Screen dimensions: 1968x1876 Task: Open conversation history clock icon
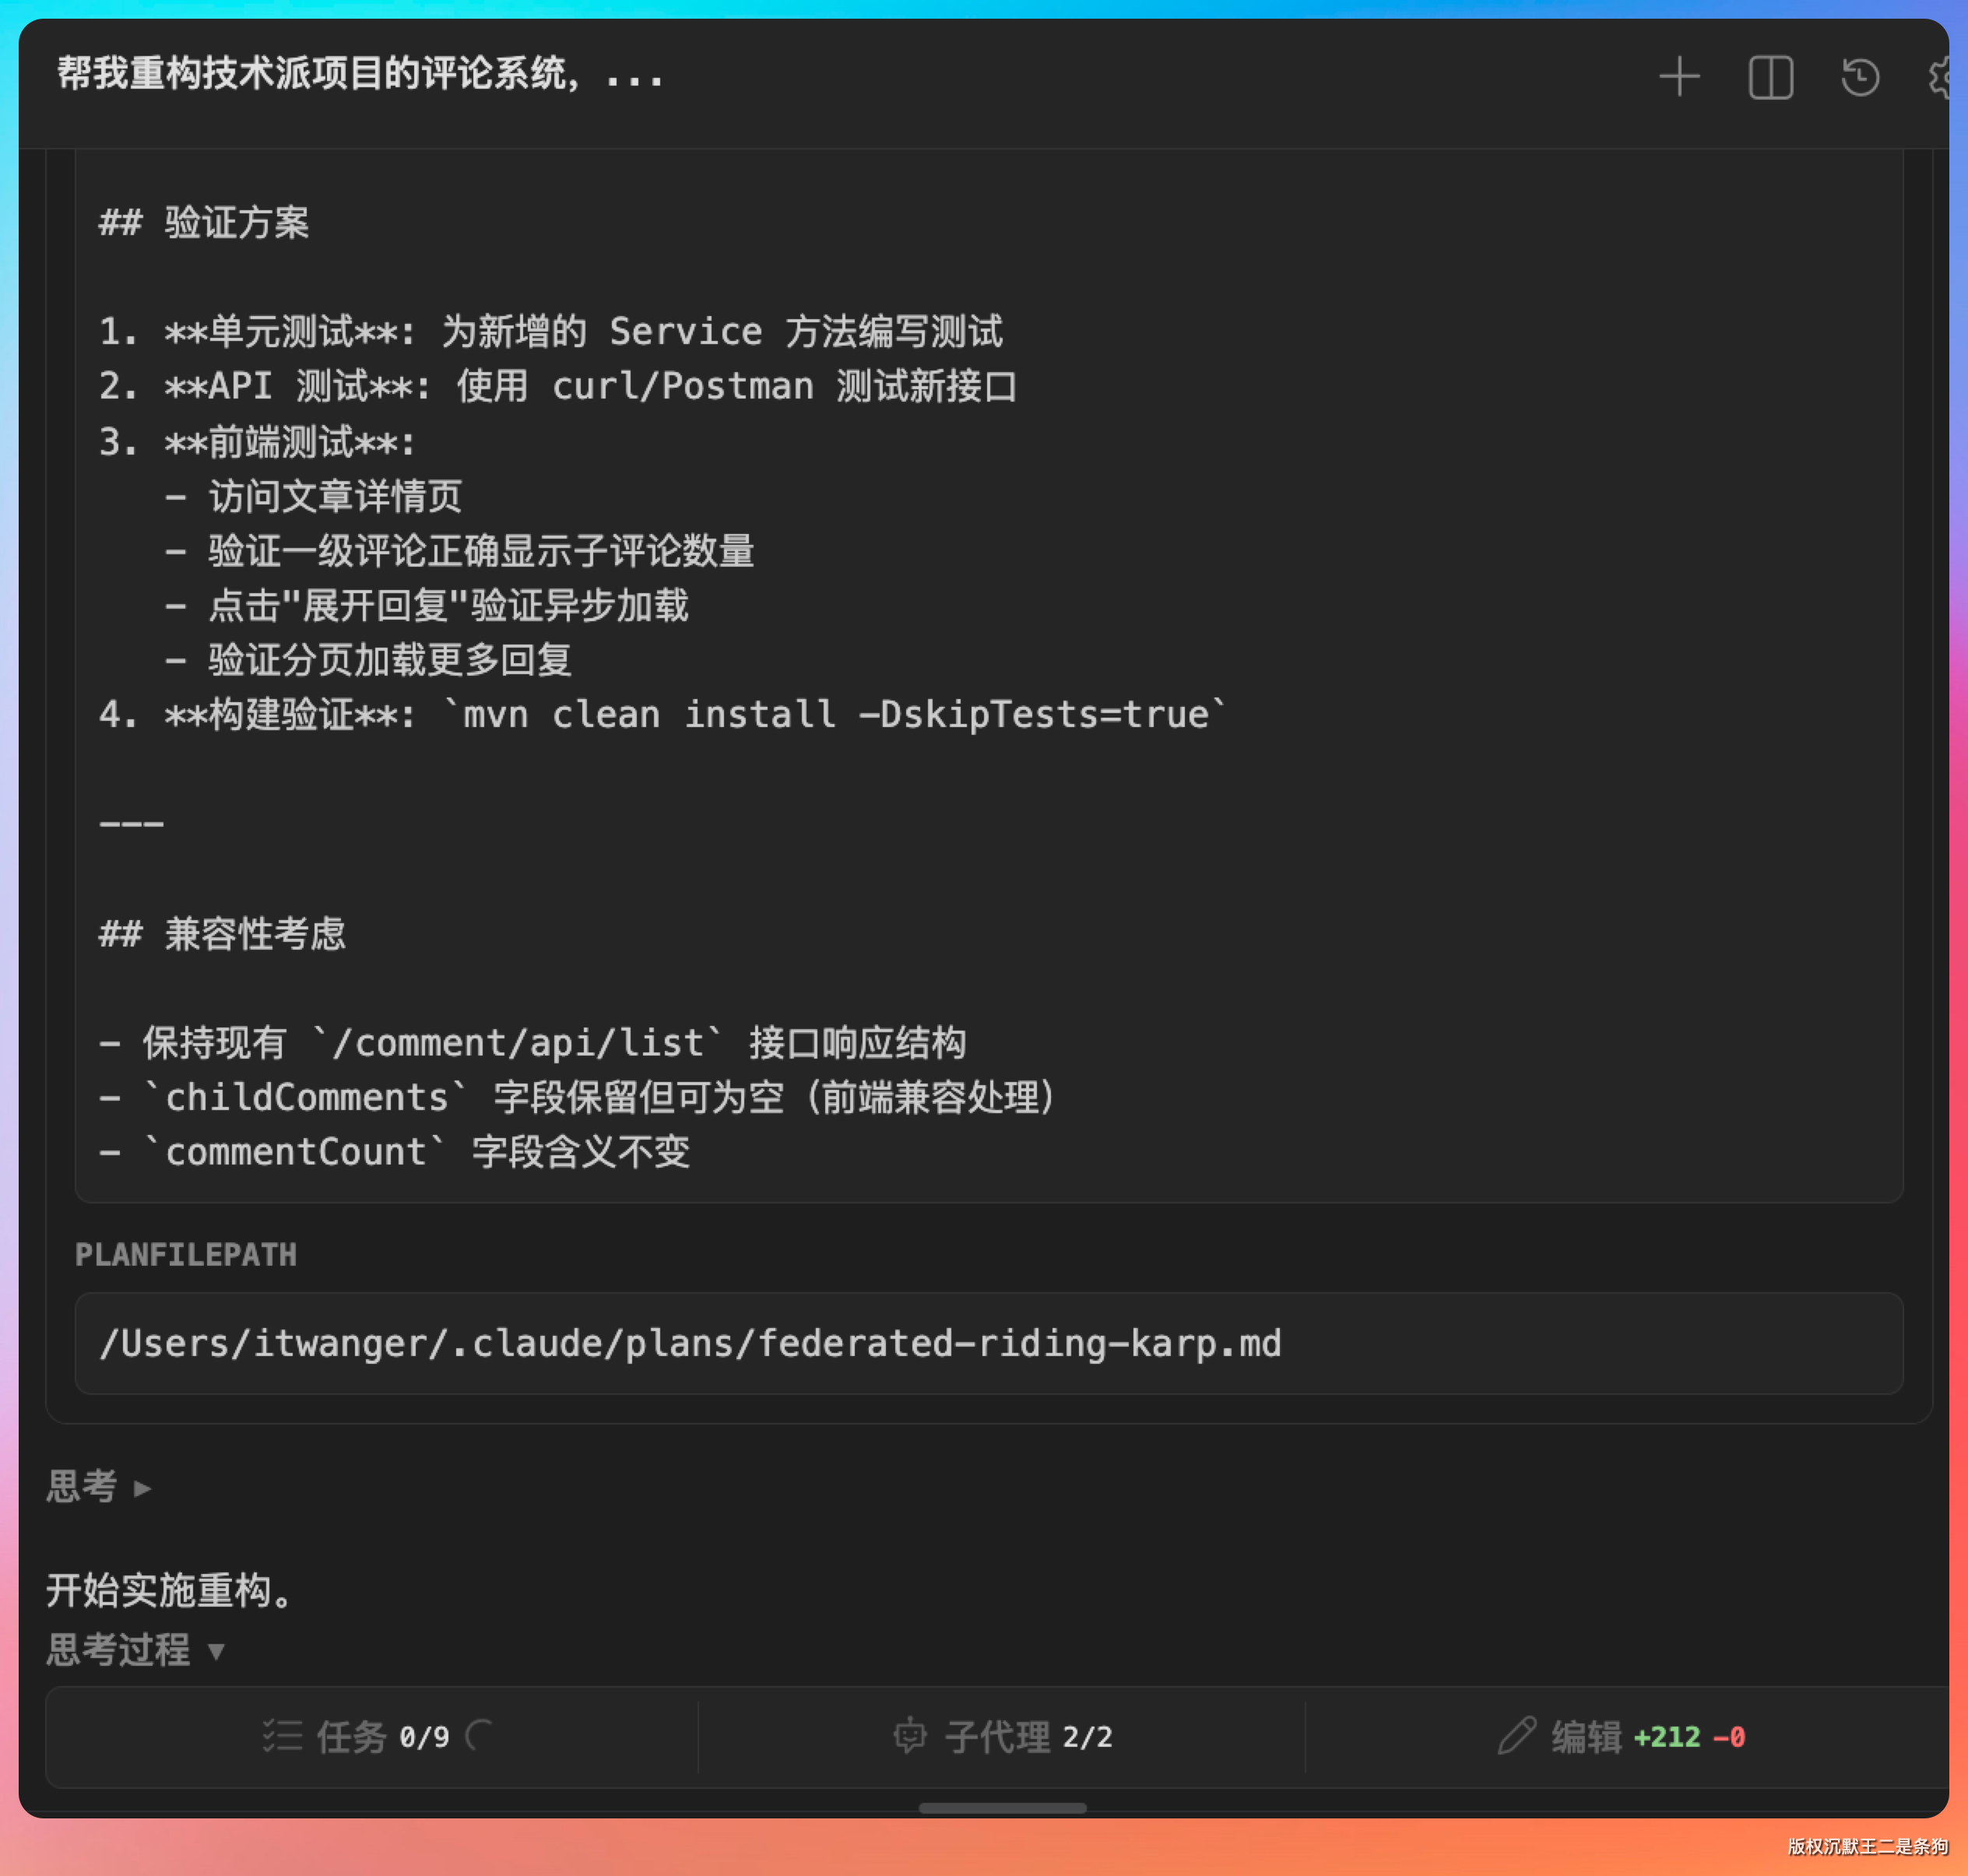[1860, 77]
